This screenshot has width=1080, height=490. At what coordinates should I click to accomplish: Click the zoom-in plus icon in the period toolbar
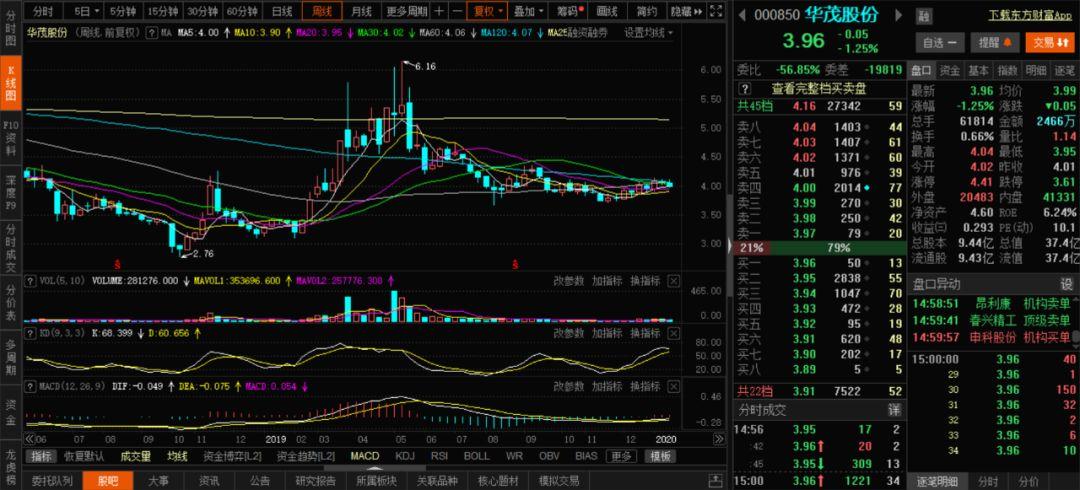(x=439, y=11)
